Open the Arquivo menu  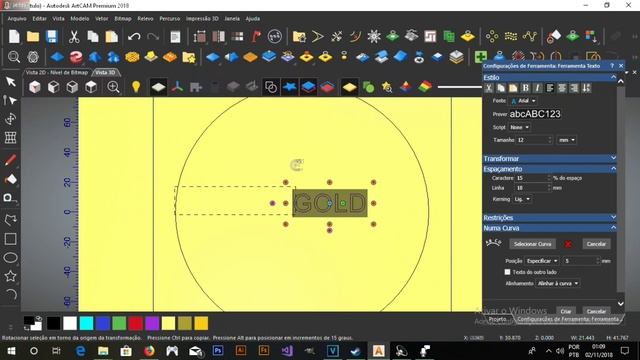point(17,19)
